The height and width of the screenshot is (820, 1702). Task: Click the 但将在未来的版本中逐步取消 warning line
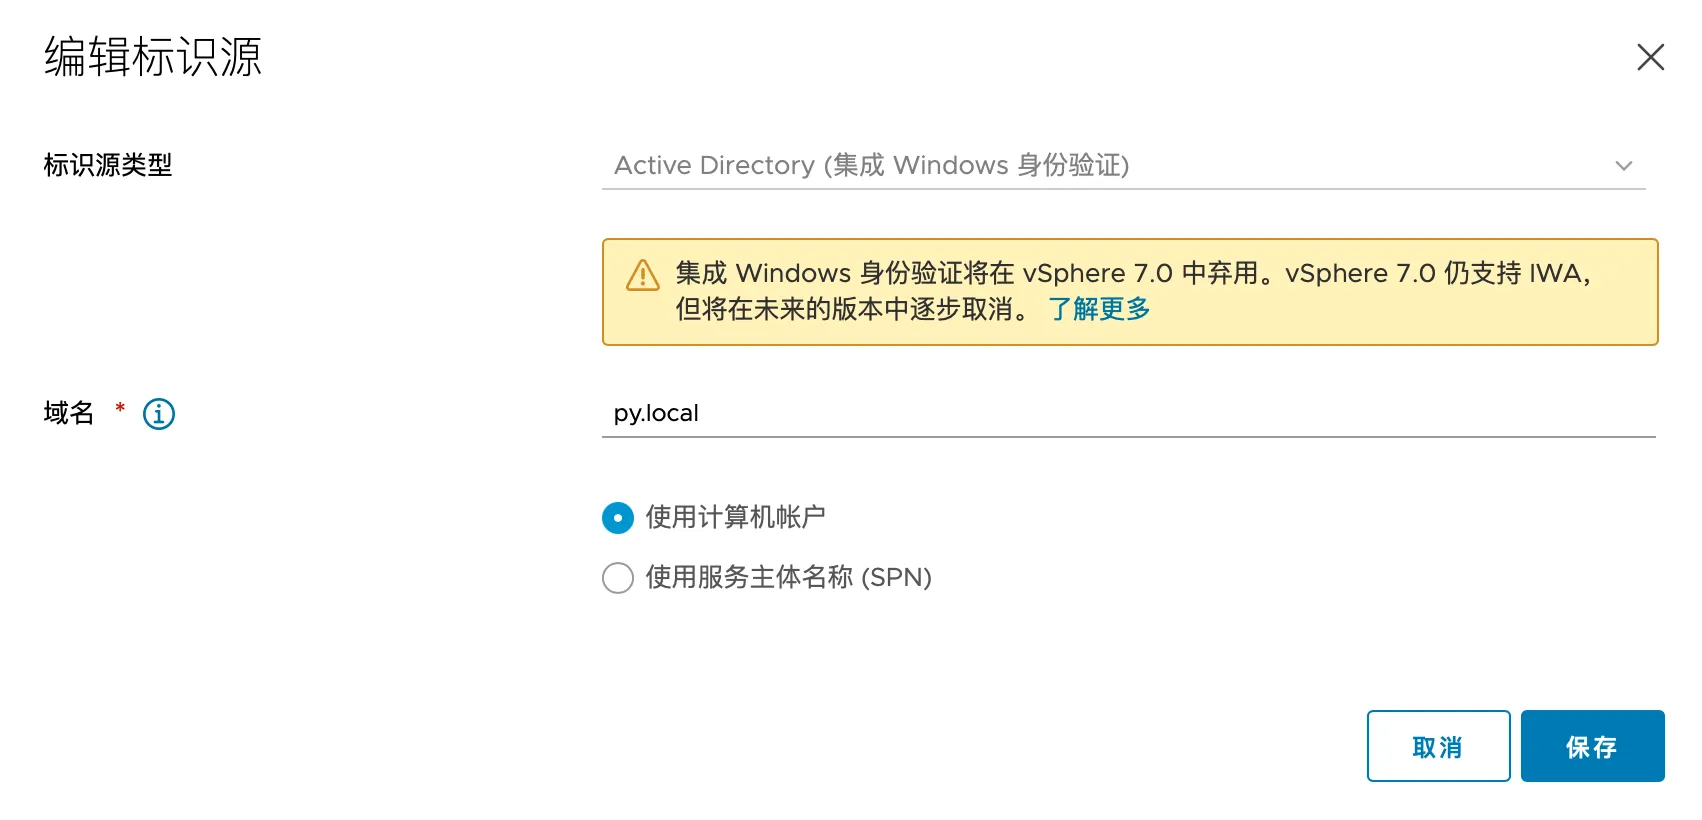846,309
